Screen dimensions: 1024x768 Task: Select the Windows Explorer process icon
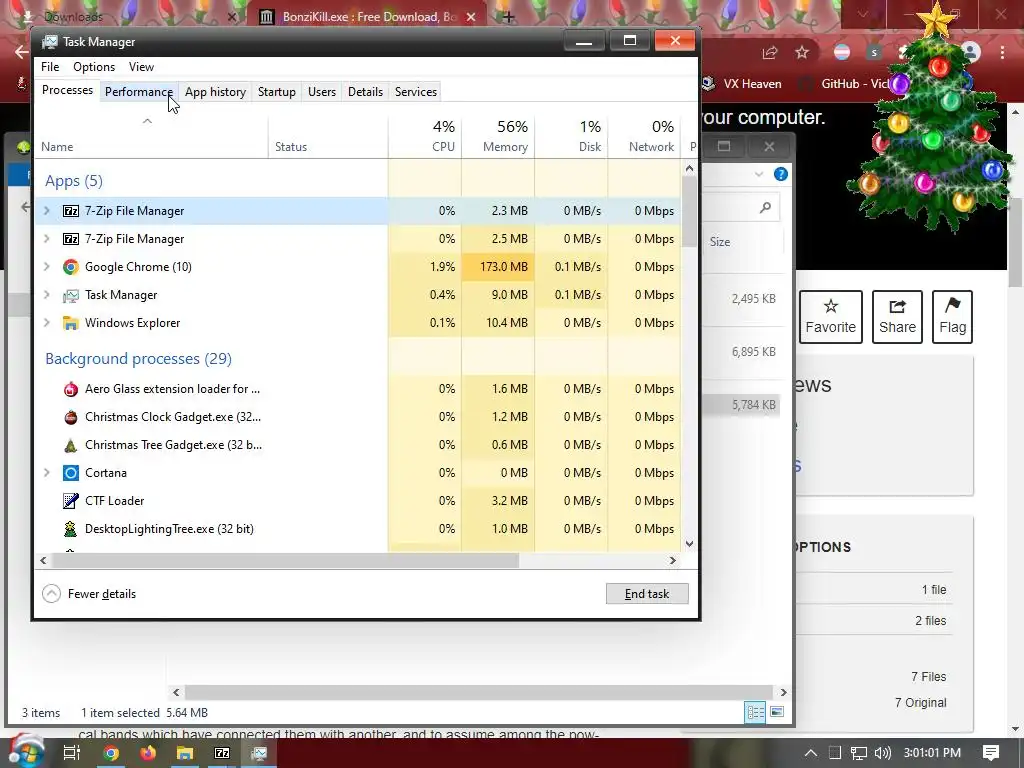(71, 323)
